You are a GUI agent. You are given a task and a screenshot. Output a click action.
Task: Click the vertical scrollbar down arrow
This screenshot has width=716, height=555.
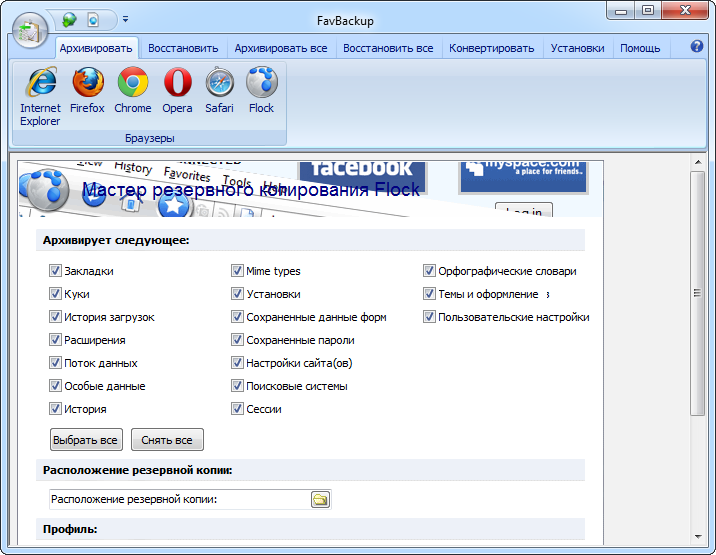click(x=698, y=537)
